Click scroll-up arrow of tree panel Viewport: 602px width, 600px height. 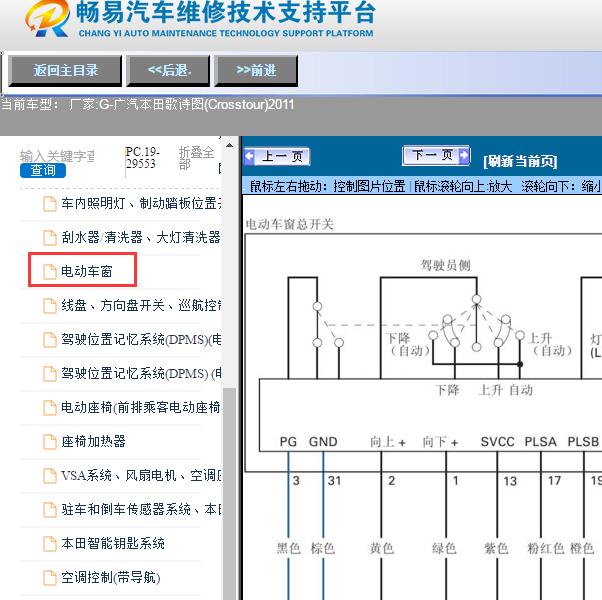pos(230,146)
